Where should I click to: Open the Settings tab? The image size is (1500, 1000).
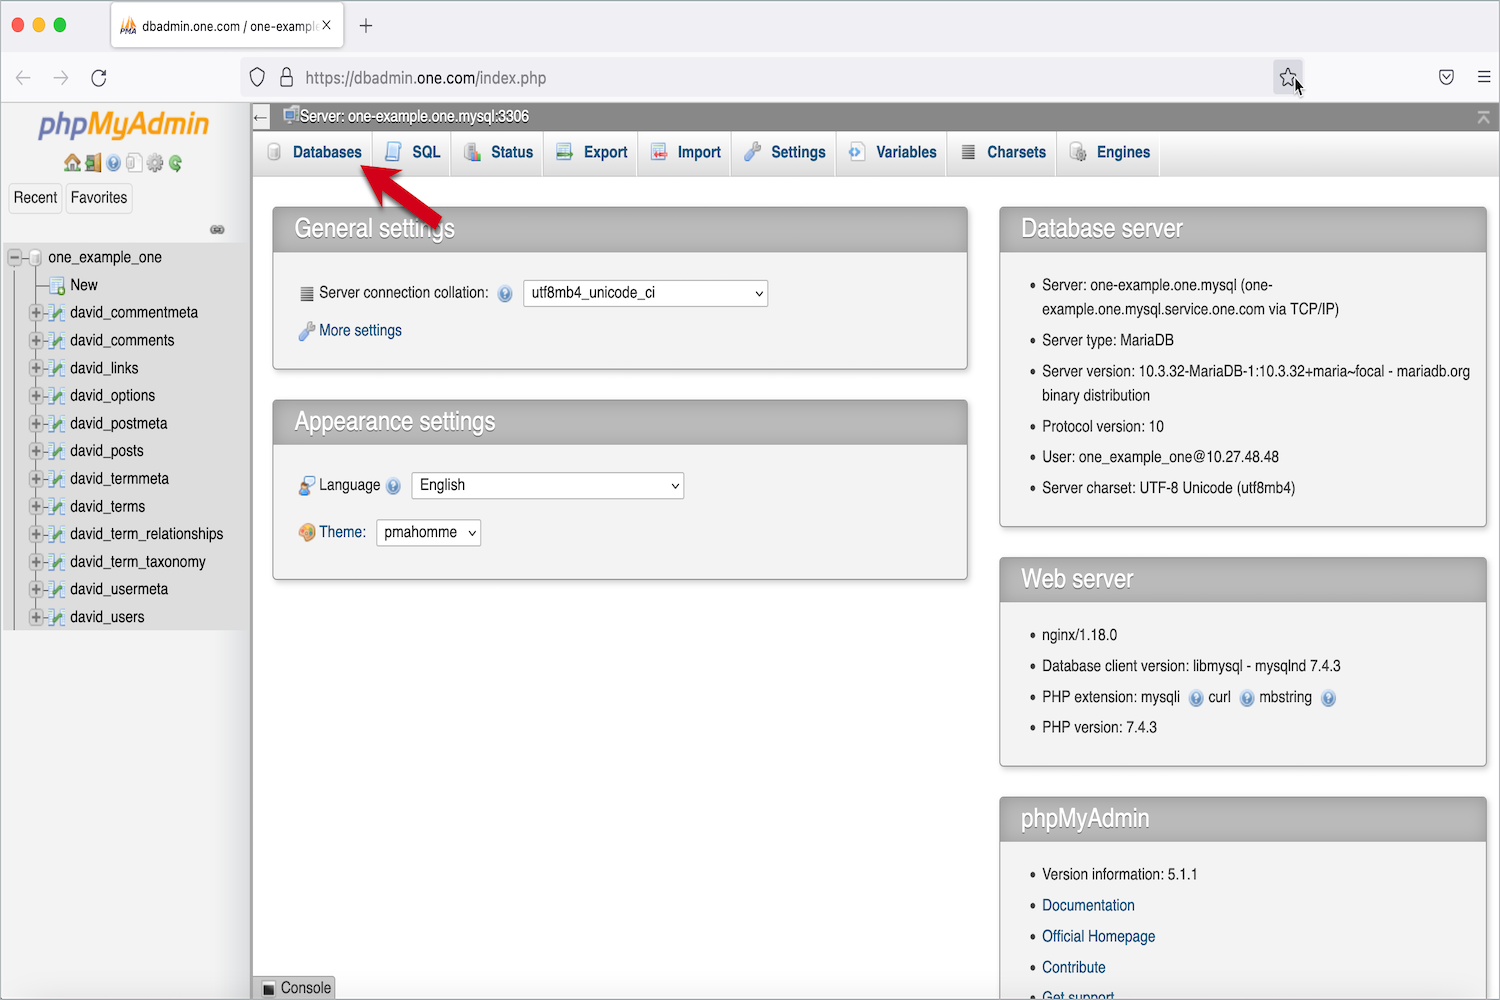[785, 153]
